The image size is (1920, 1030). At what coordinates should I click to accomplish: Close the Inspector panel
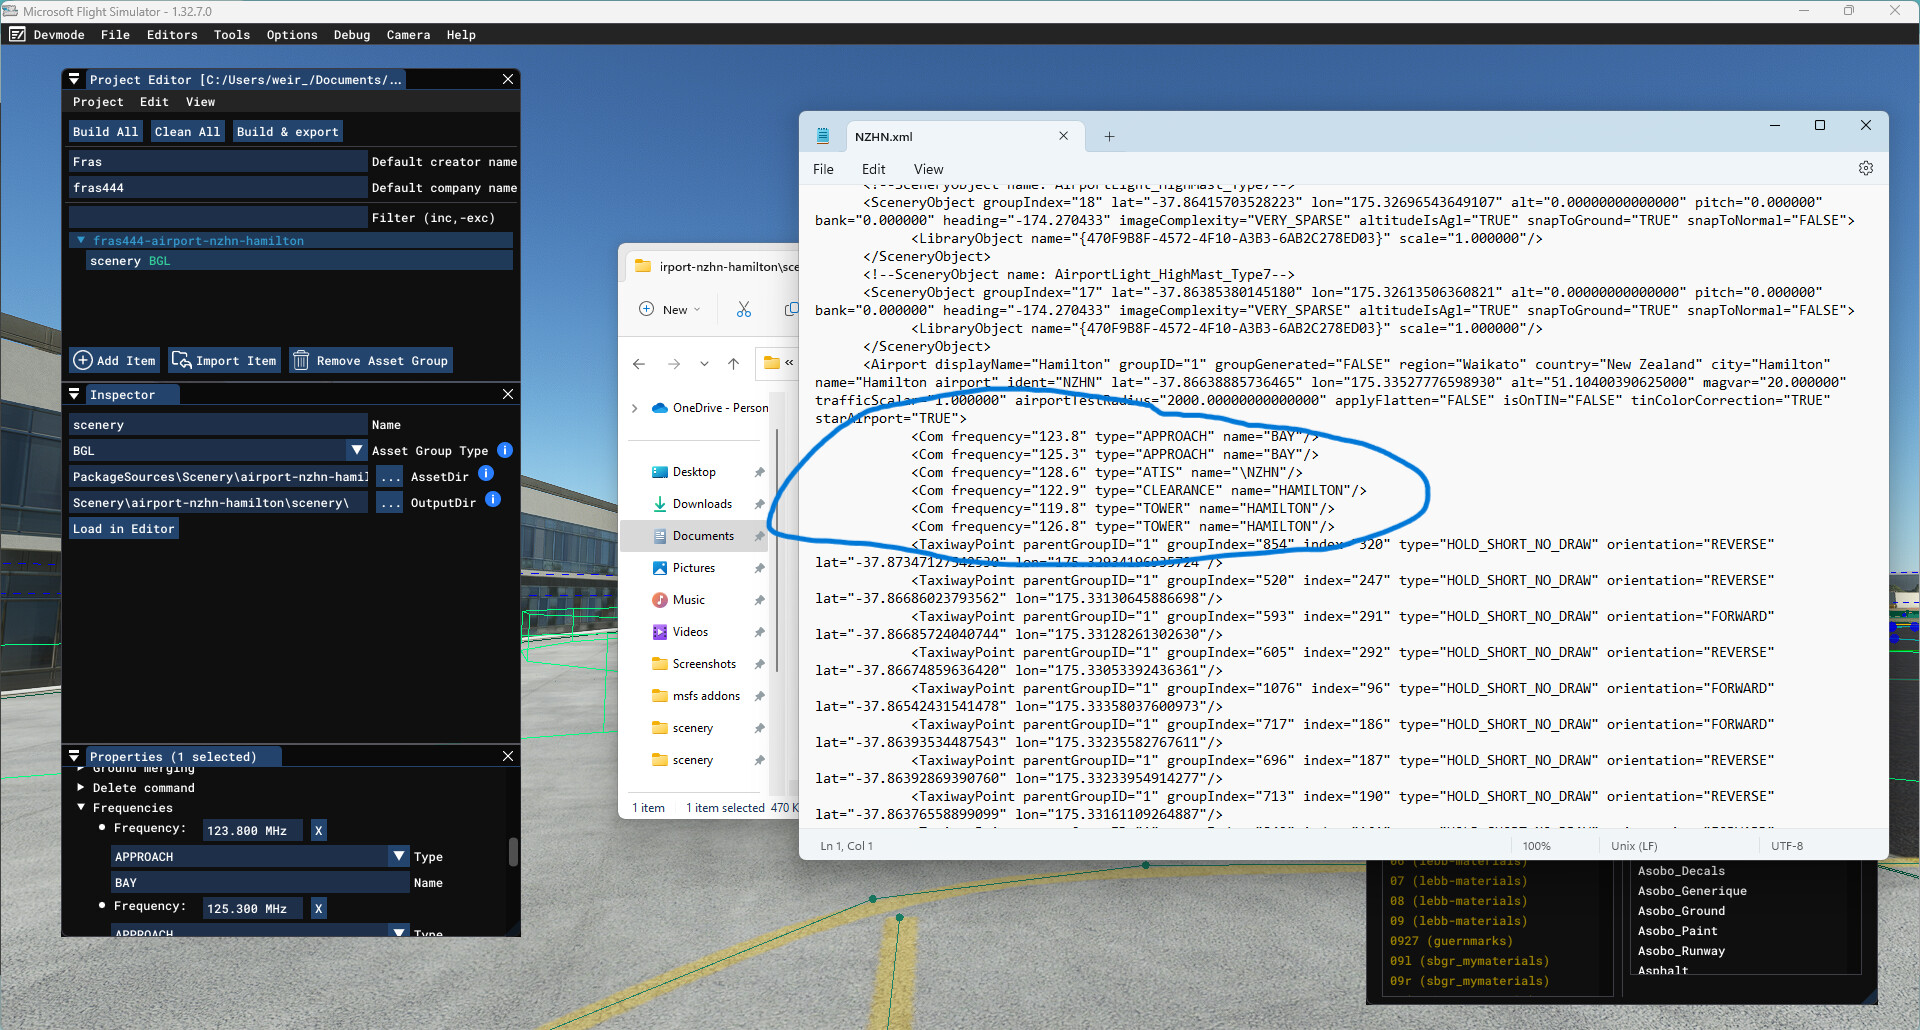pos(508,394)
